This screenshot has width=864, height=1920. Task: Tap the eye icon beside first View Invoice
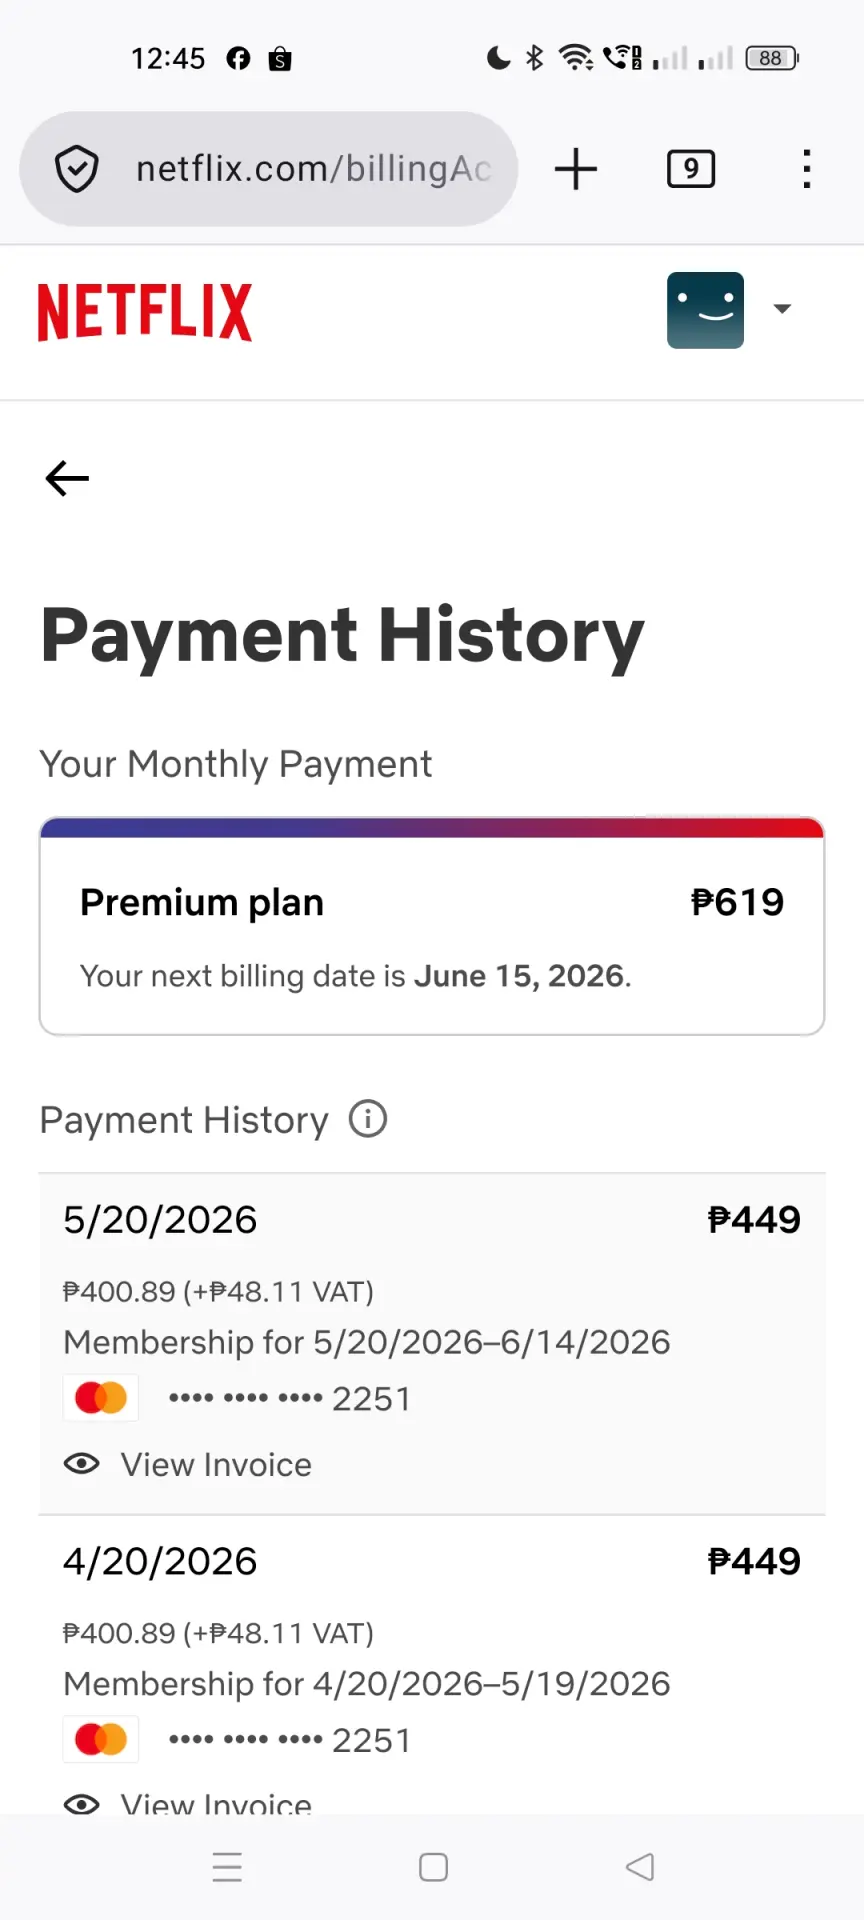pyautogui.click(x=81, y=1464)
